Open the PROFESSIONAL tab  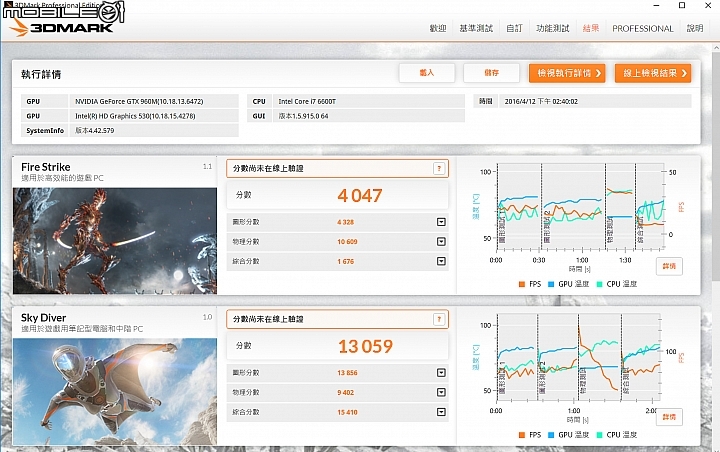click(x=642, y=28)
